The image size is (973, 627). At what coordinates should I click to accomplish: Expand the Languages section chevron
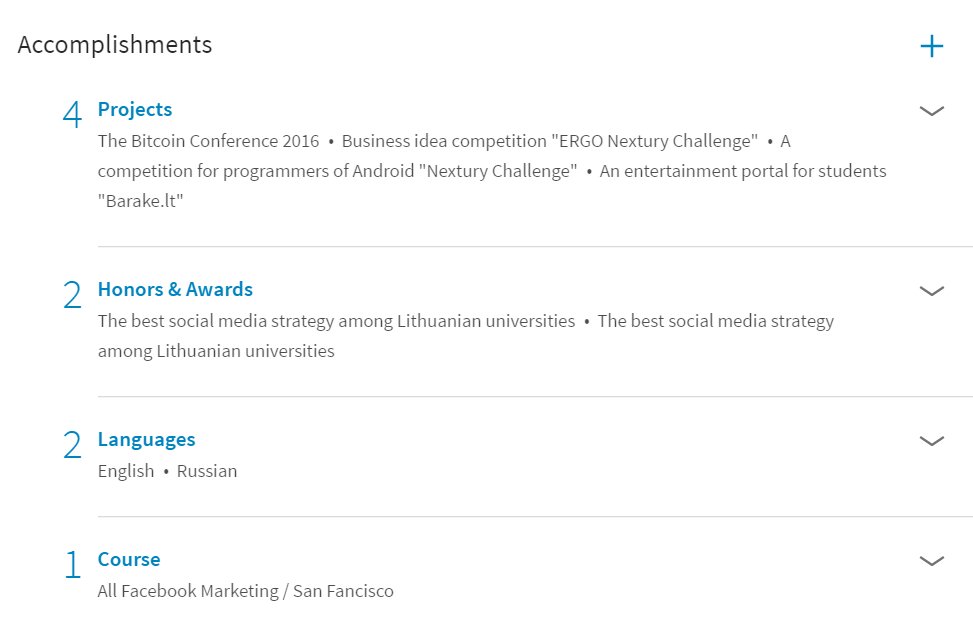click(931, 441)
